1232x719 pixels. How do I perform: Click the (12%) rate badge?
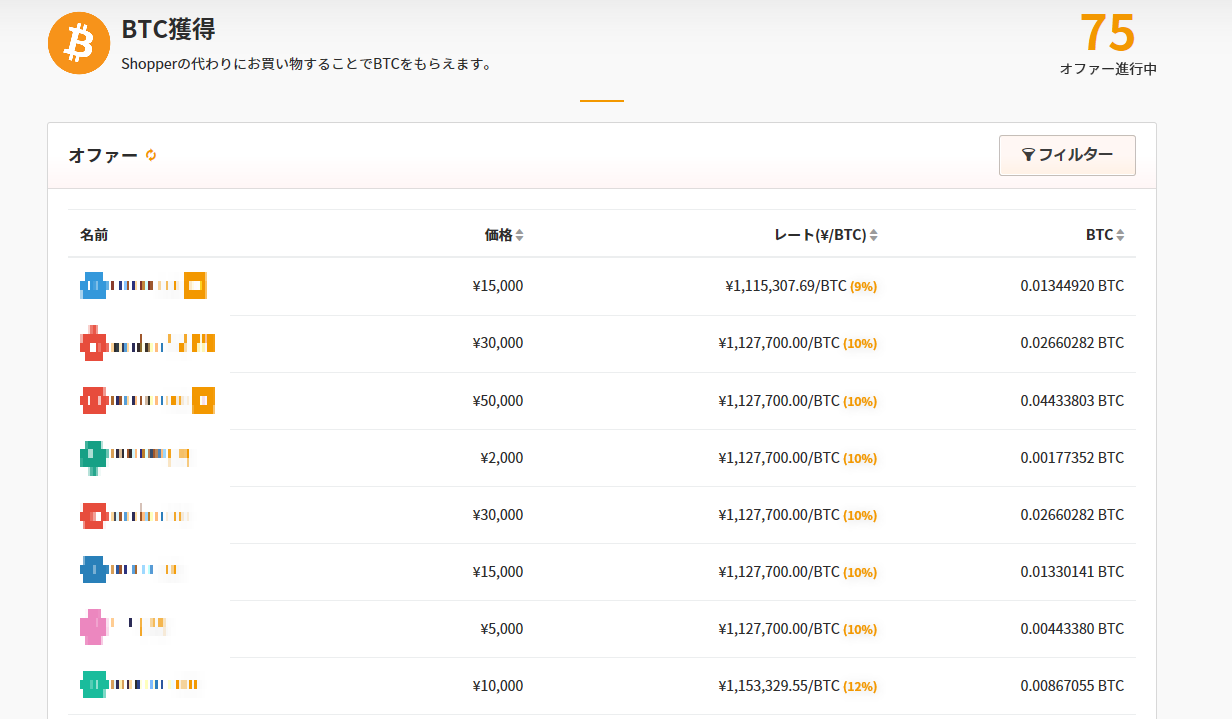click(859, 687)
